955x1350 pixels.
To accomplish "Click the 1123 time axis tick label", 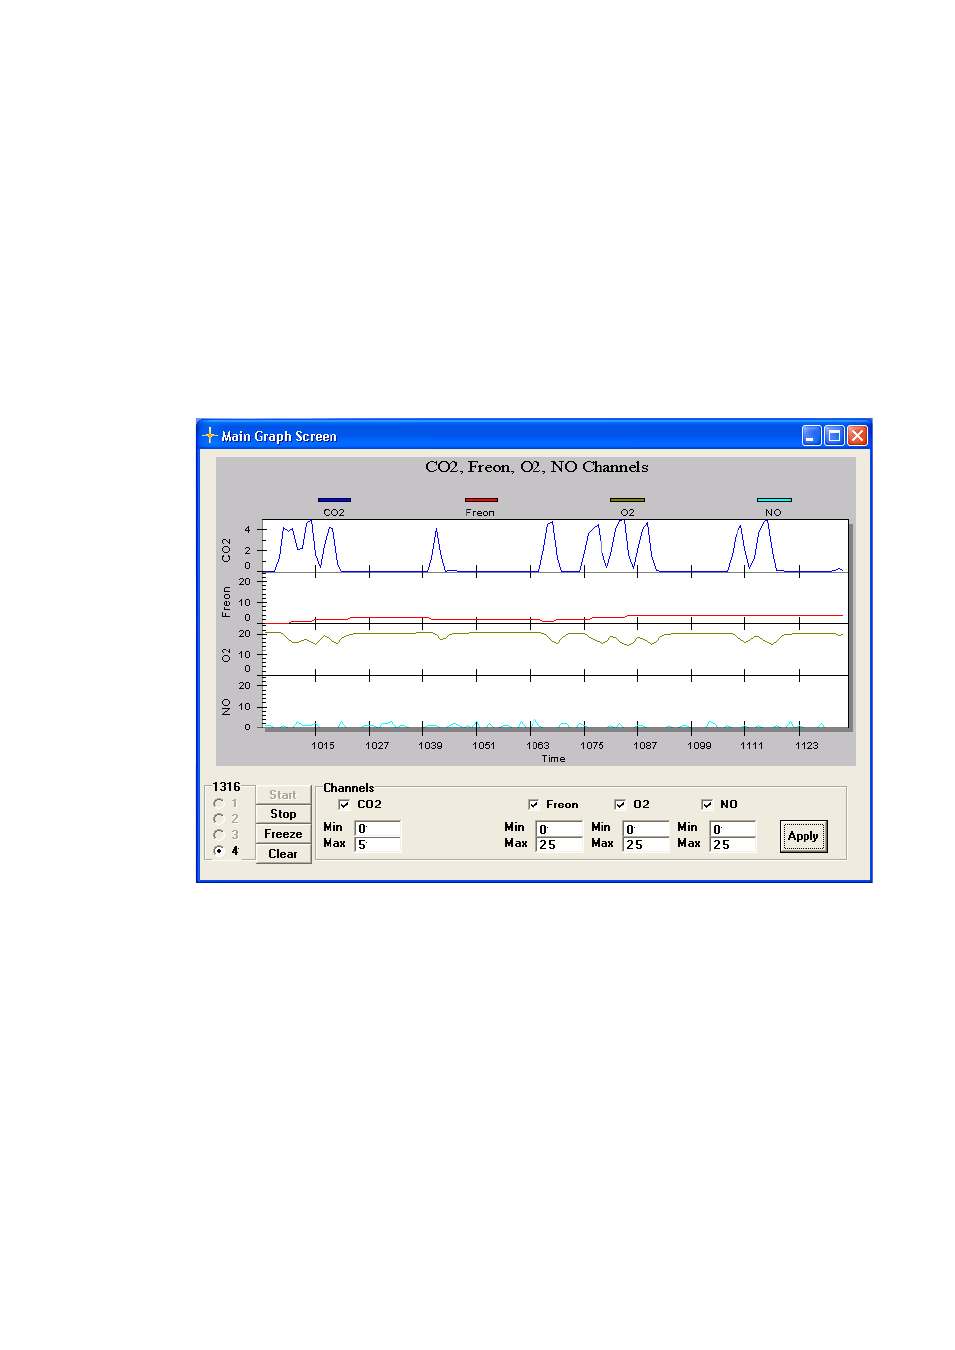I will point(807,746).
